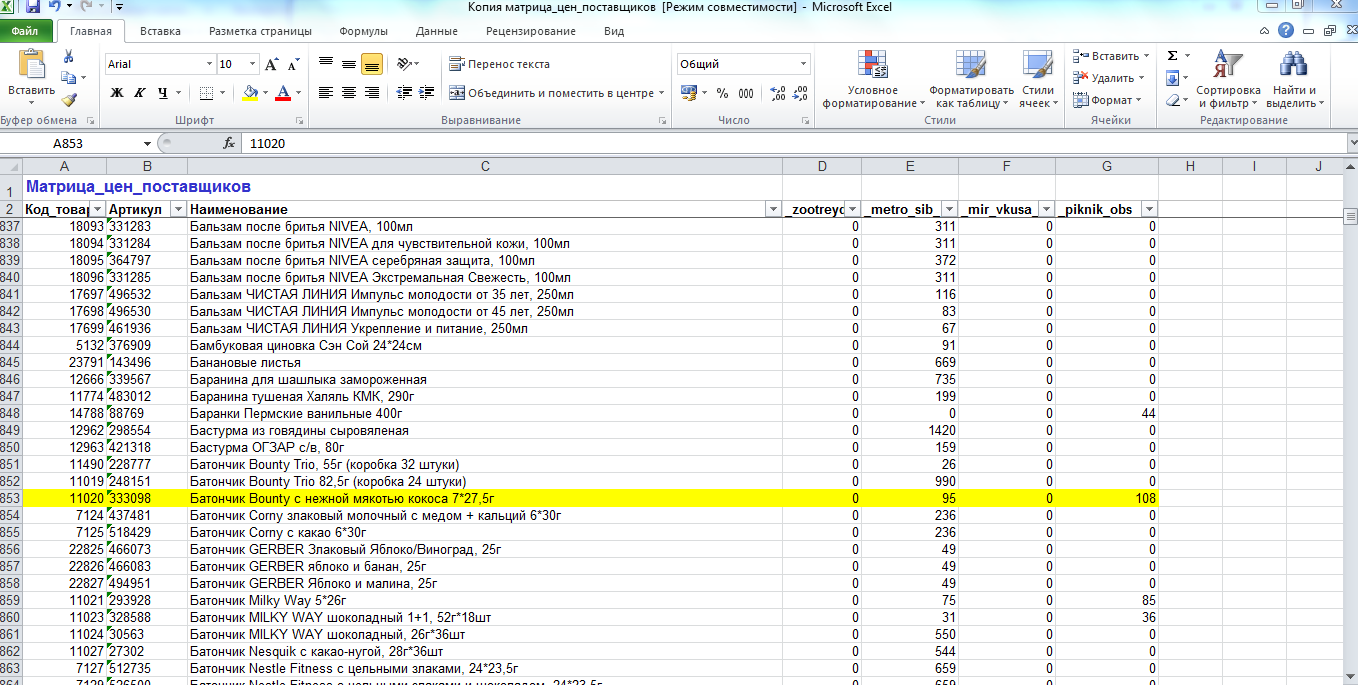Open number format Общий dropdown
The height and width of the screenshot is (685, 1358).
click(x=804, y=64)
